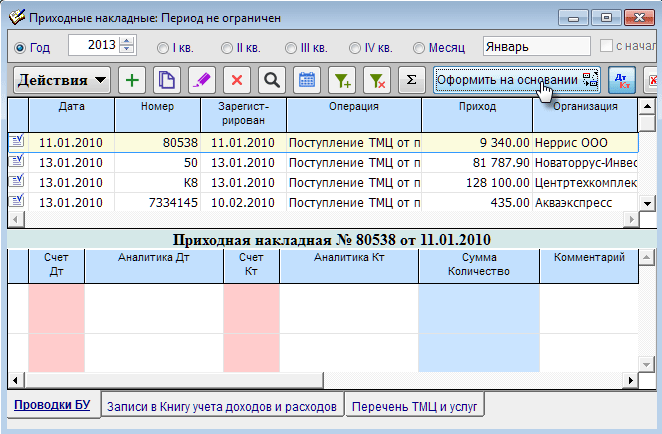
Task: Click the postings table horizontal scrollbar thumb
Action: click(x=174, y=380)
